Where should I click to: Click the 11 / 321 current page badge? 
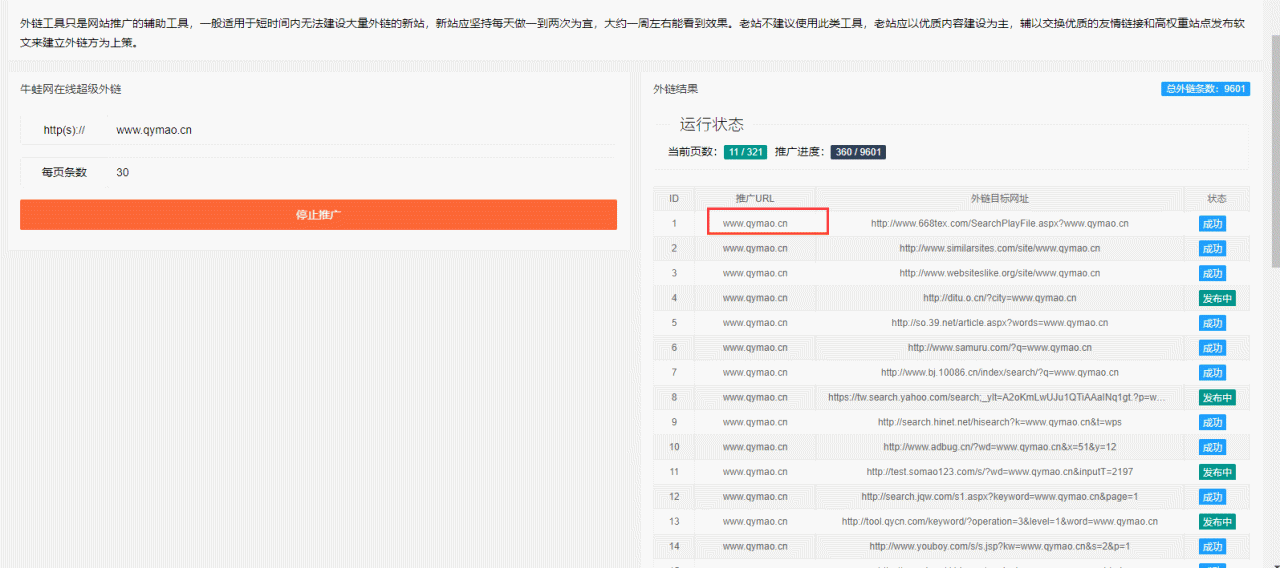click(746, 152)
